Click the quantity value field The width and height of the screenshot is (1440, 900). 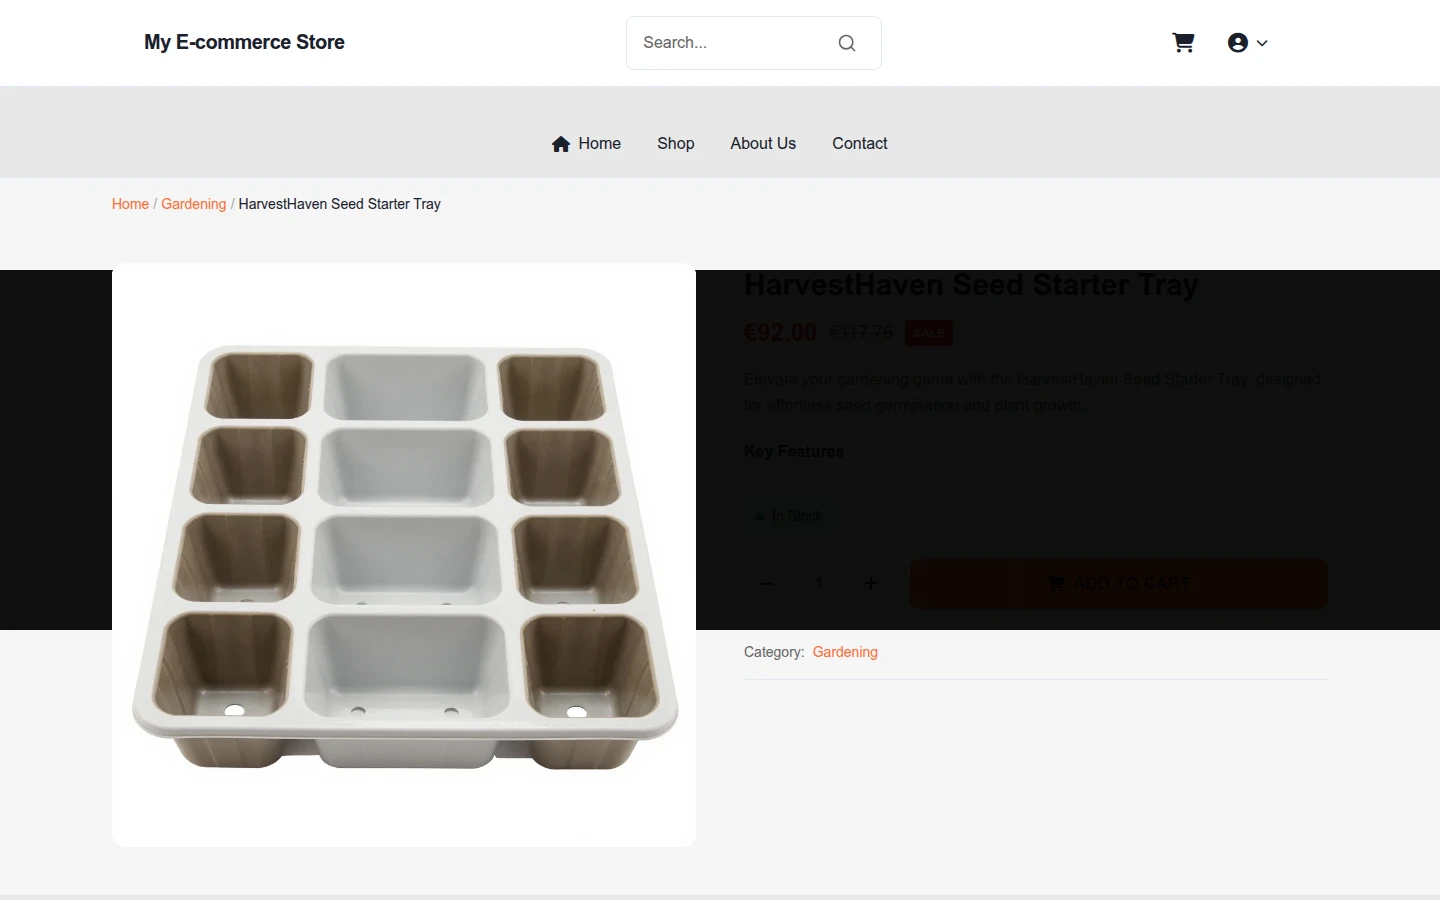[x=819, y=584]
